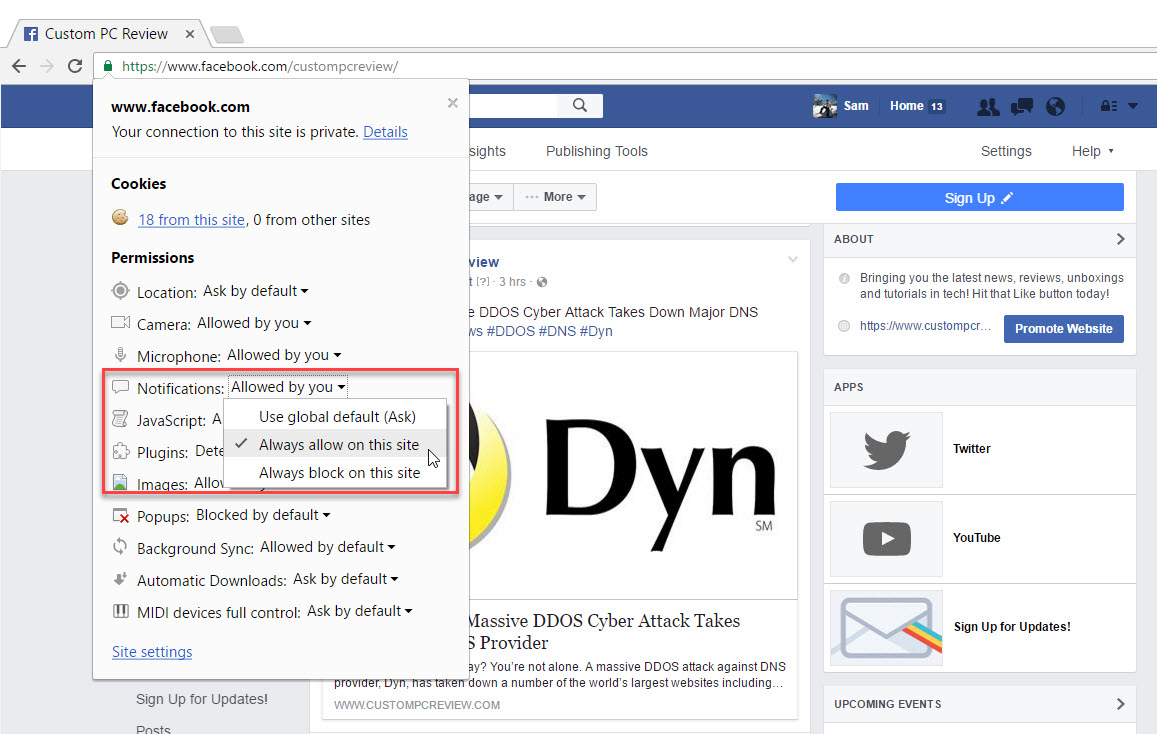Click the cookie icon in Cookies section

pos(120,217)
